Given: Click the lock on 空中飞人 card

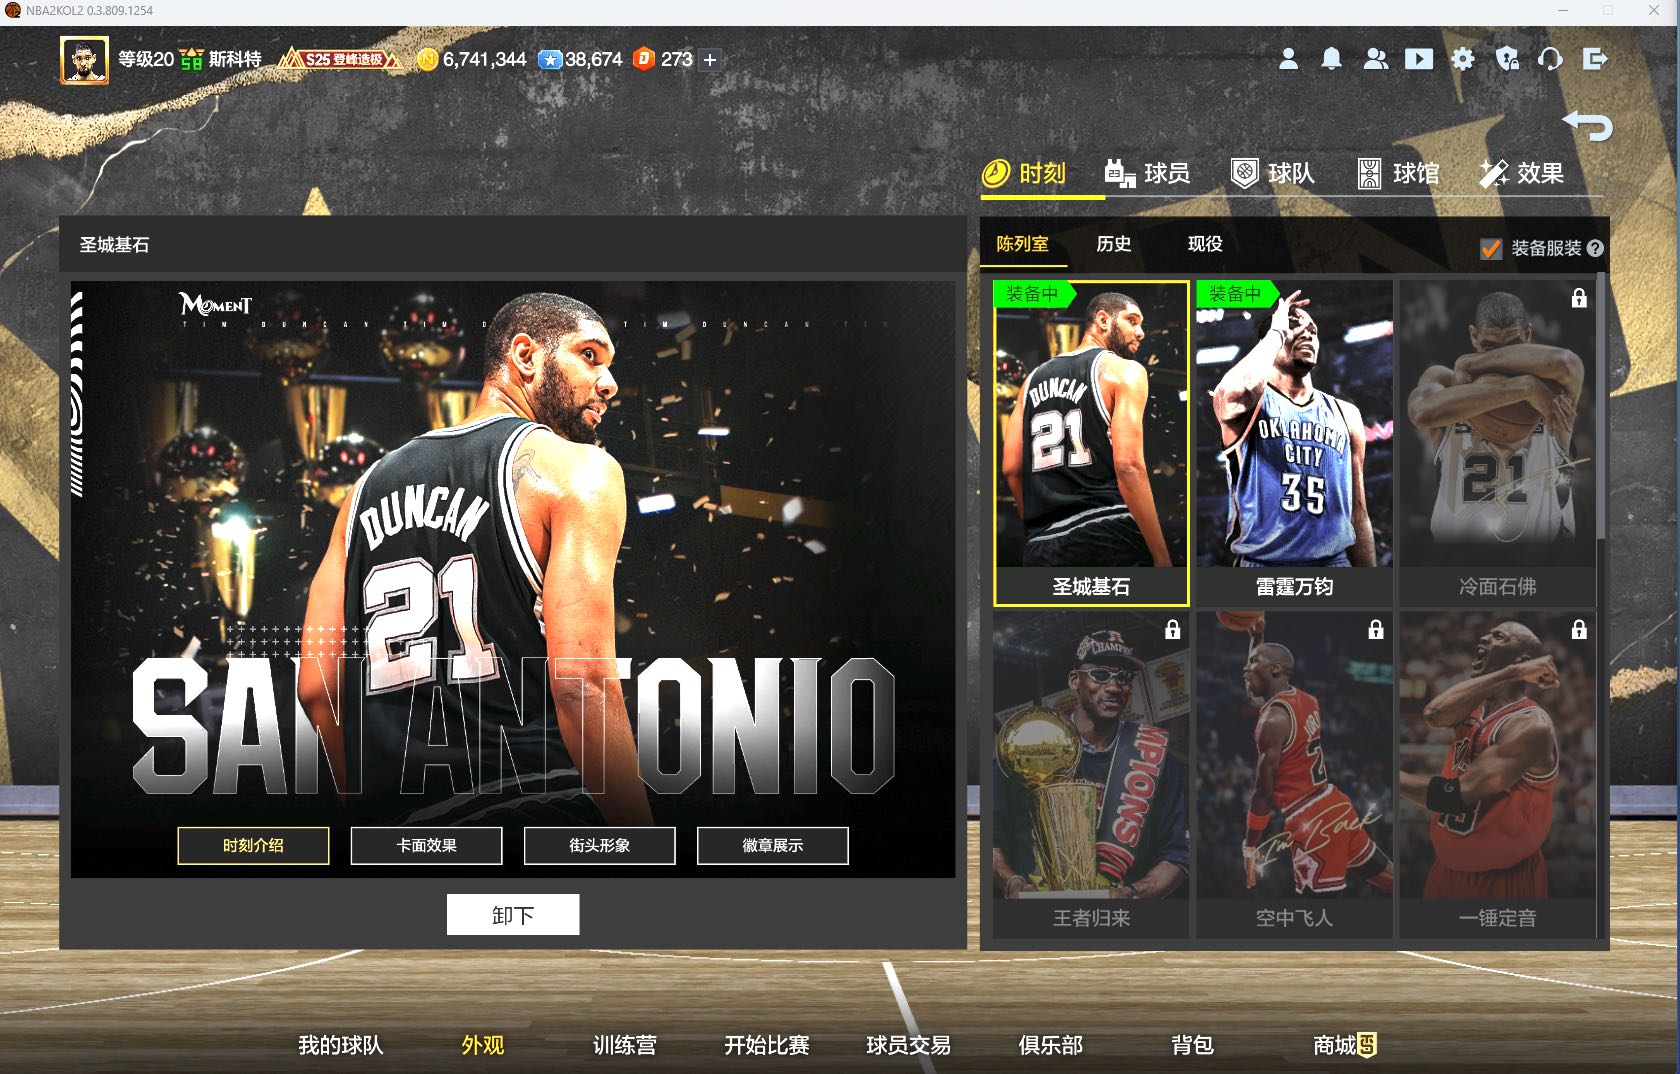Looking at the screenshot, I should point(1376,629).
